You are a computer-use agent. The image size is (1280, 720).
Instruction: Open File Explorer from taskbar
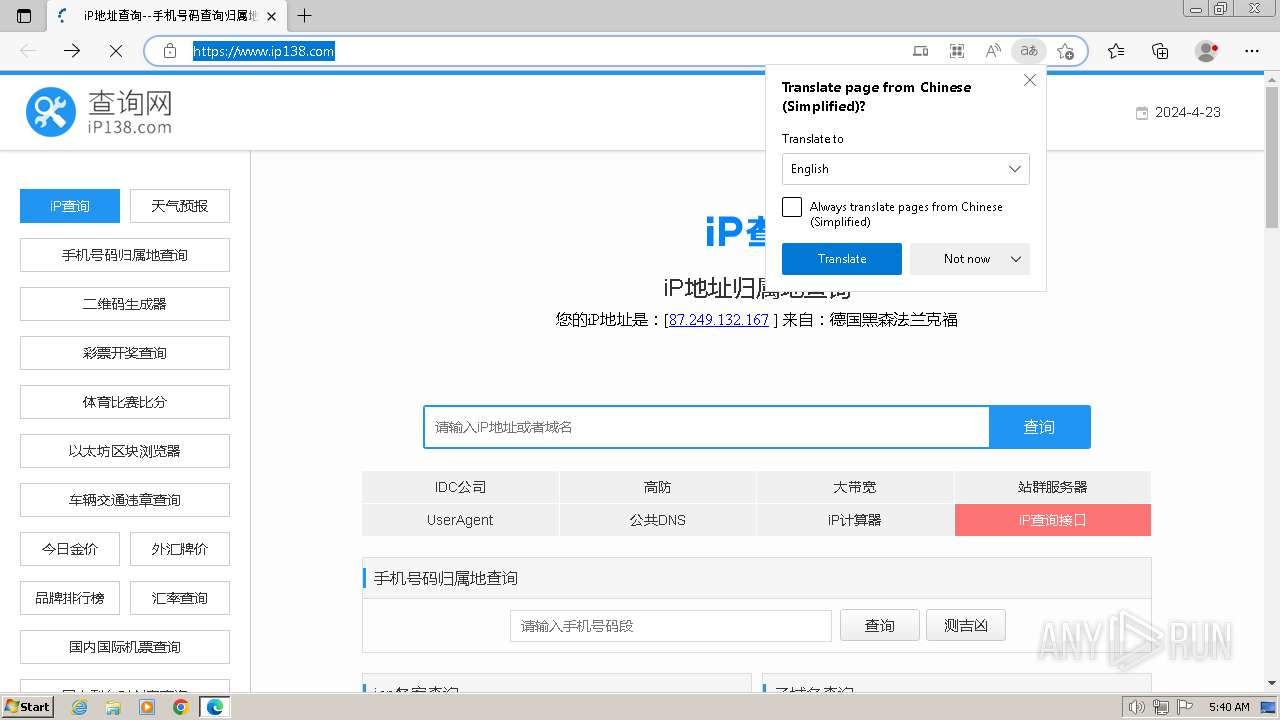113,707
